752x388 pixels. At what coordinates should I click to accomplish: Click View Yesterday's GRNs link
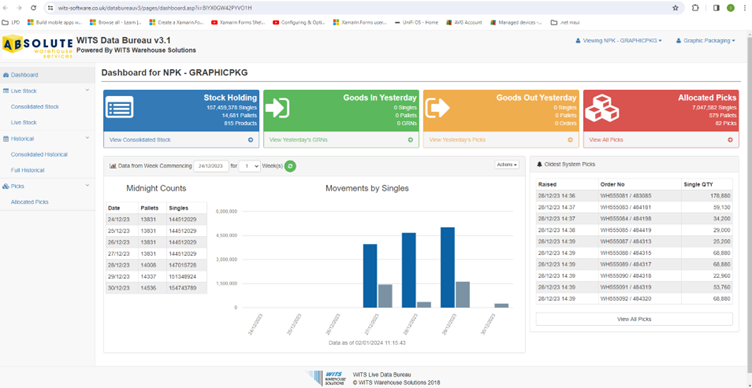[298, 140]
